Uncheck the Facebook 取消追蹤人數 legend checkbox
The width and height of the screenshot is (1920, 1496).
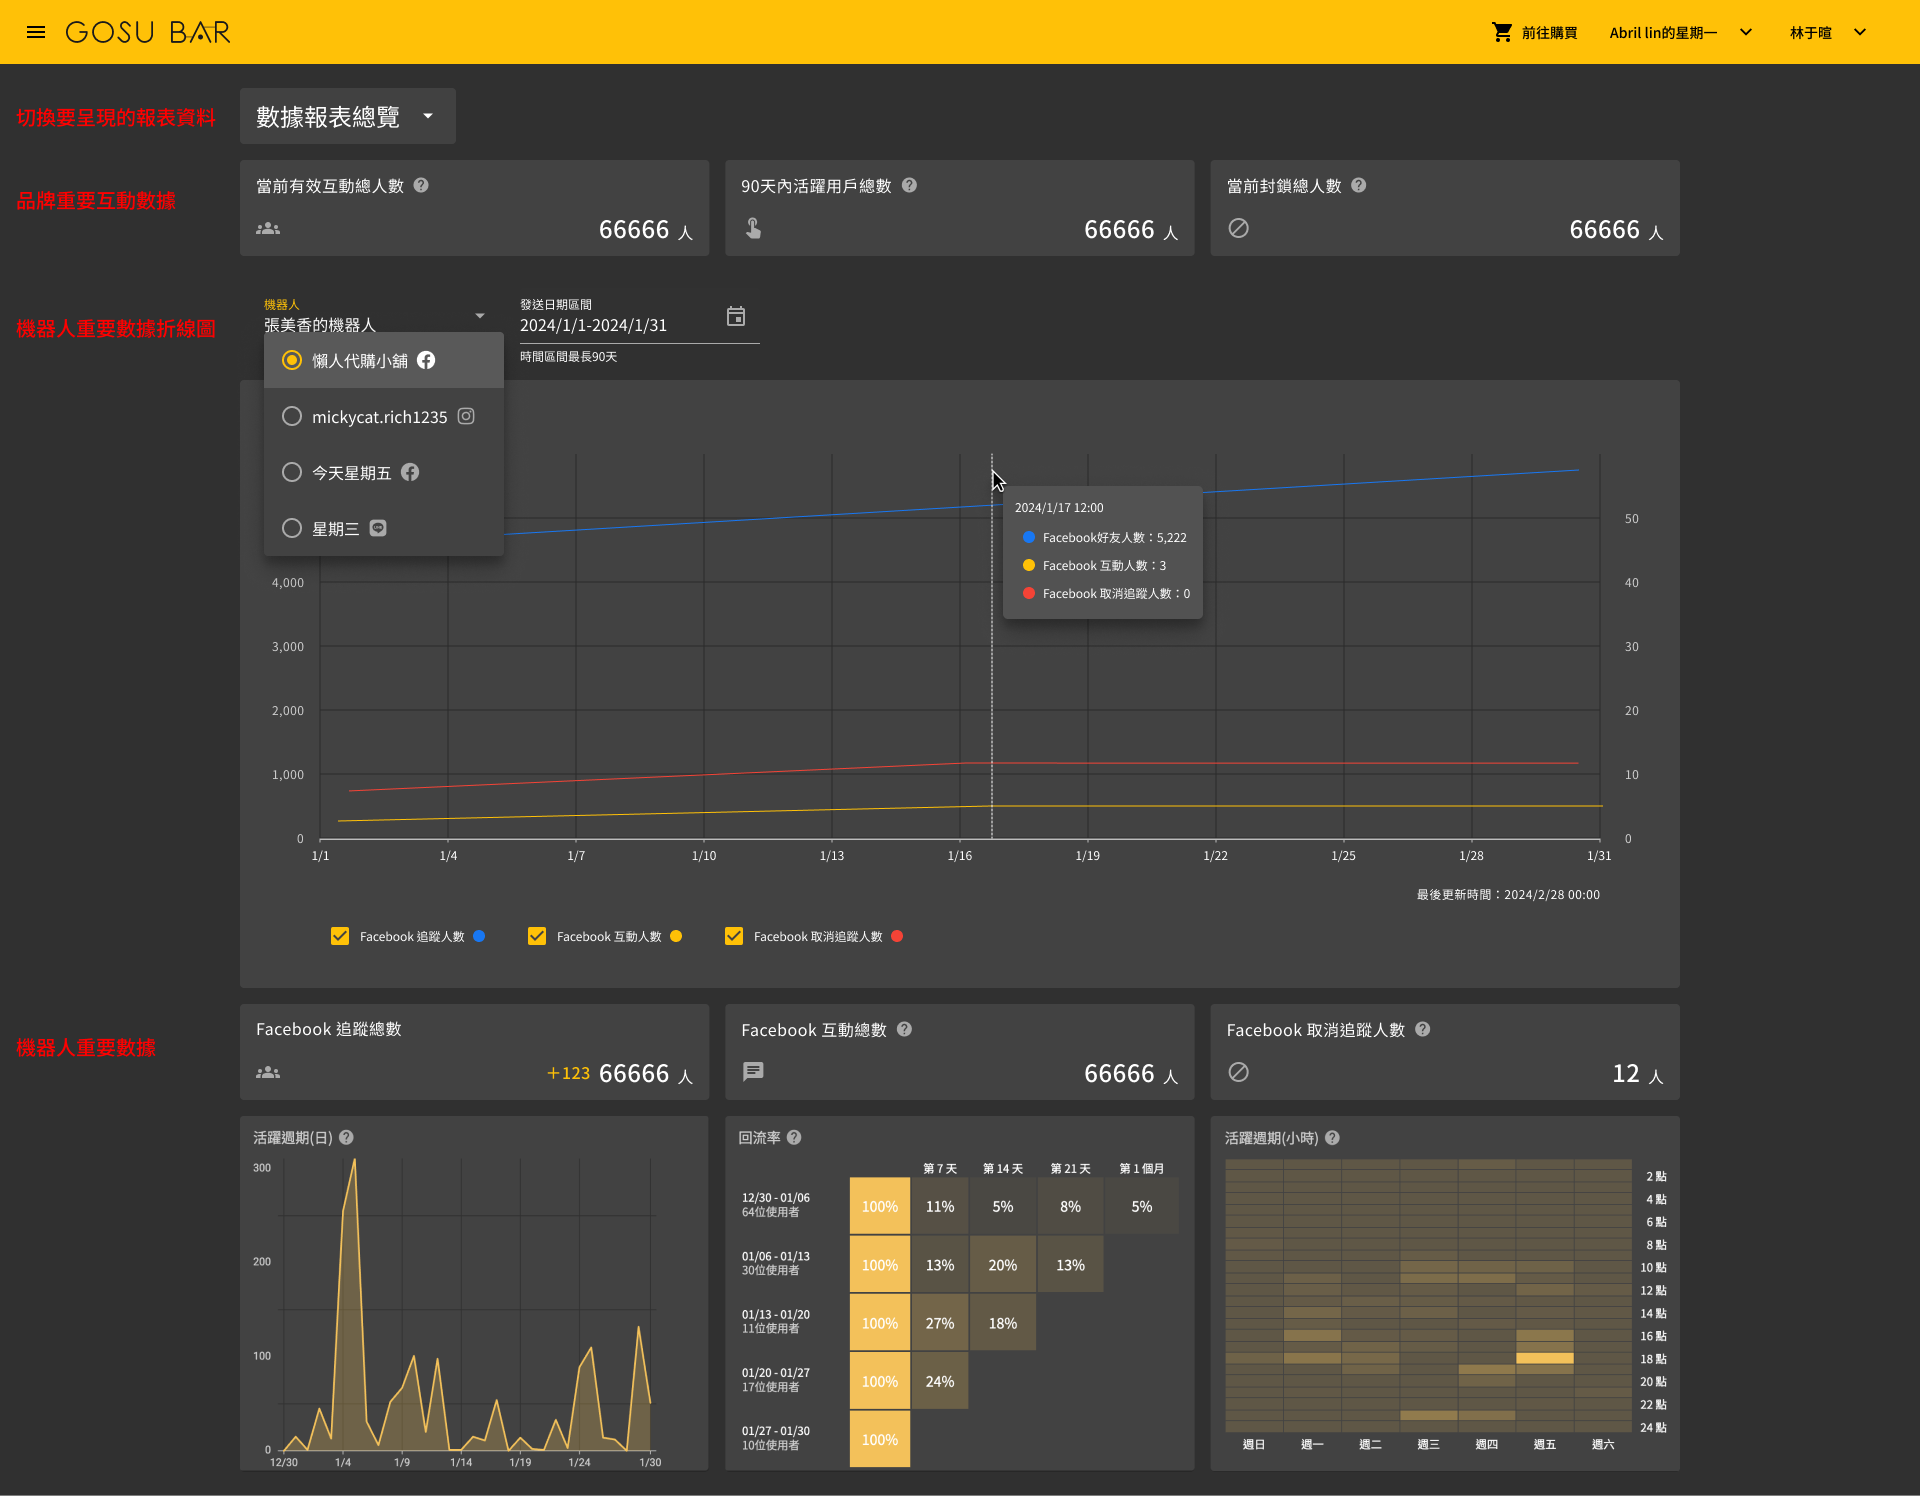pyautogui.click(x=734, y=936)
